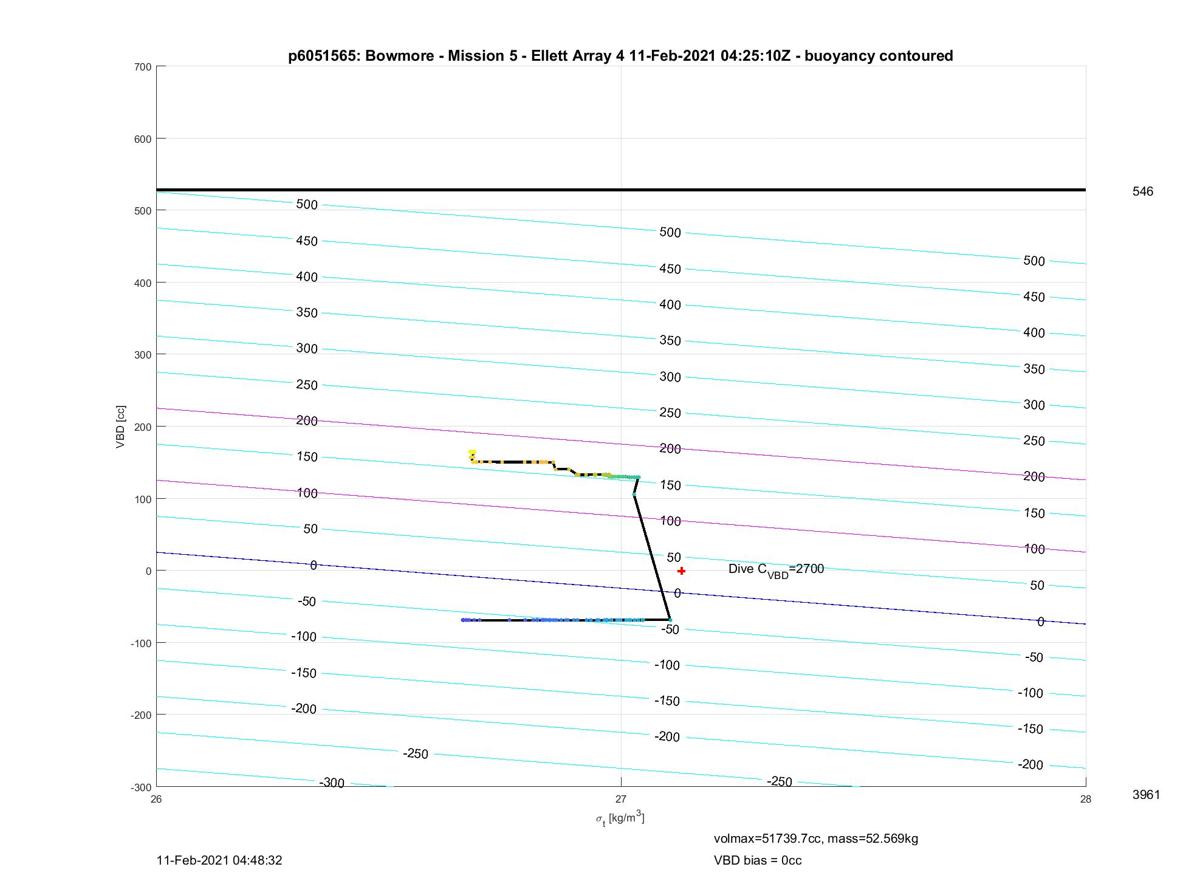Click the y-axis tick label '700'
Image resolution: width=1200 pixels, height=885 pixels.
pos(142,67)
